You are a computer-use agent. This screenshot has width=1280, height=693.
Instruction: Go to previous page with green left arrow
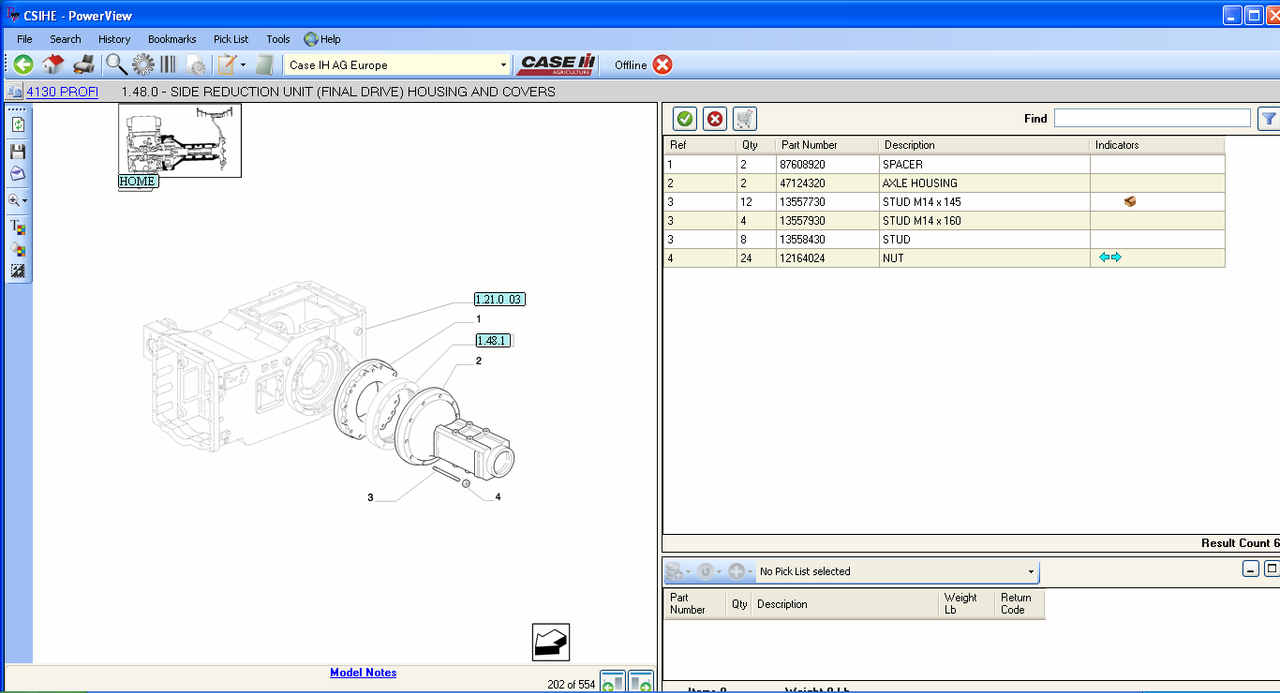click(x=612, y=682)
